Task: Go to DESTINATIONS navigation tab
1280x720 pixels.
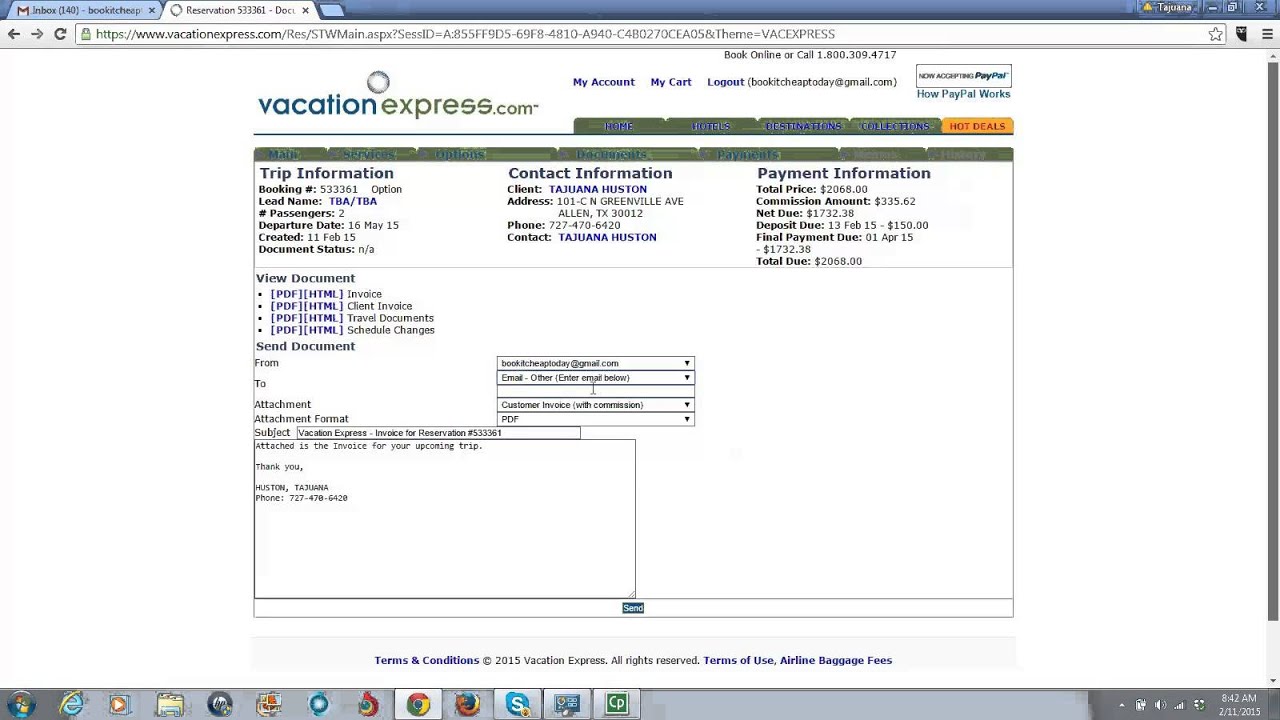Action: [x=803, y=126]
